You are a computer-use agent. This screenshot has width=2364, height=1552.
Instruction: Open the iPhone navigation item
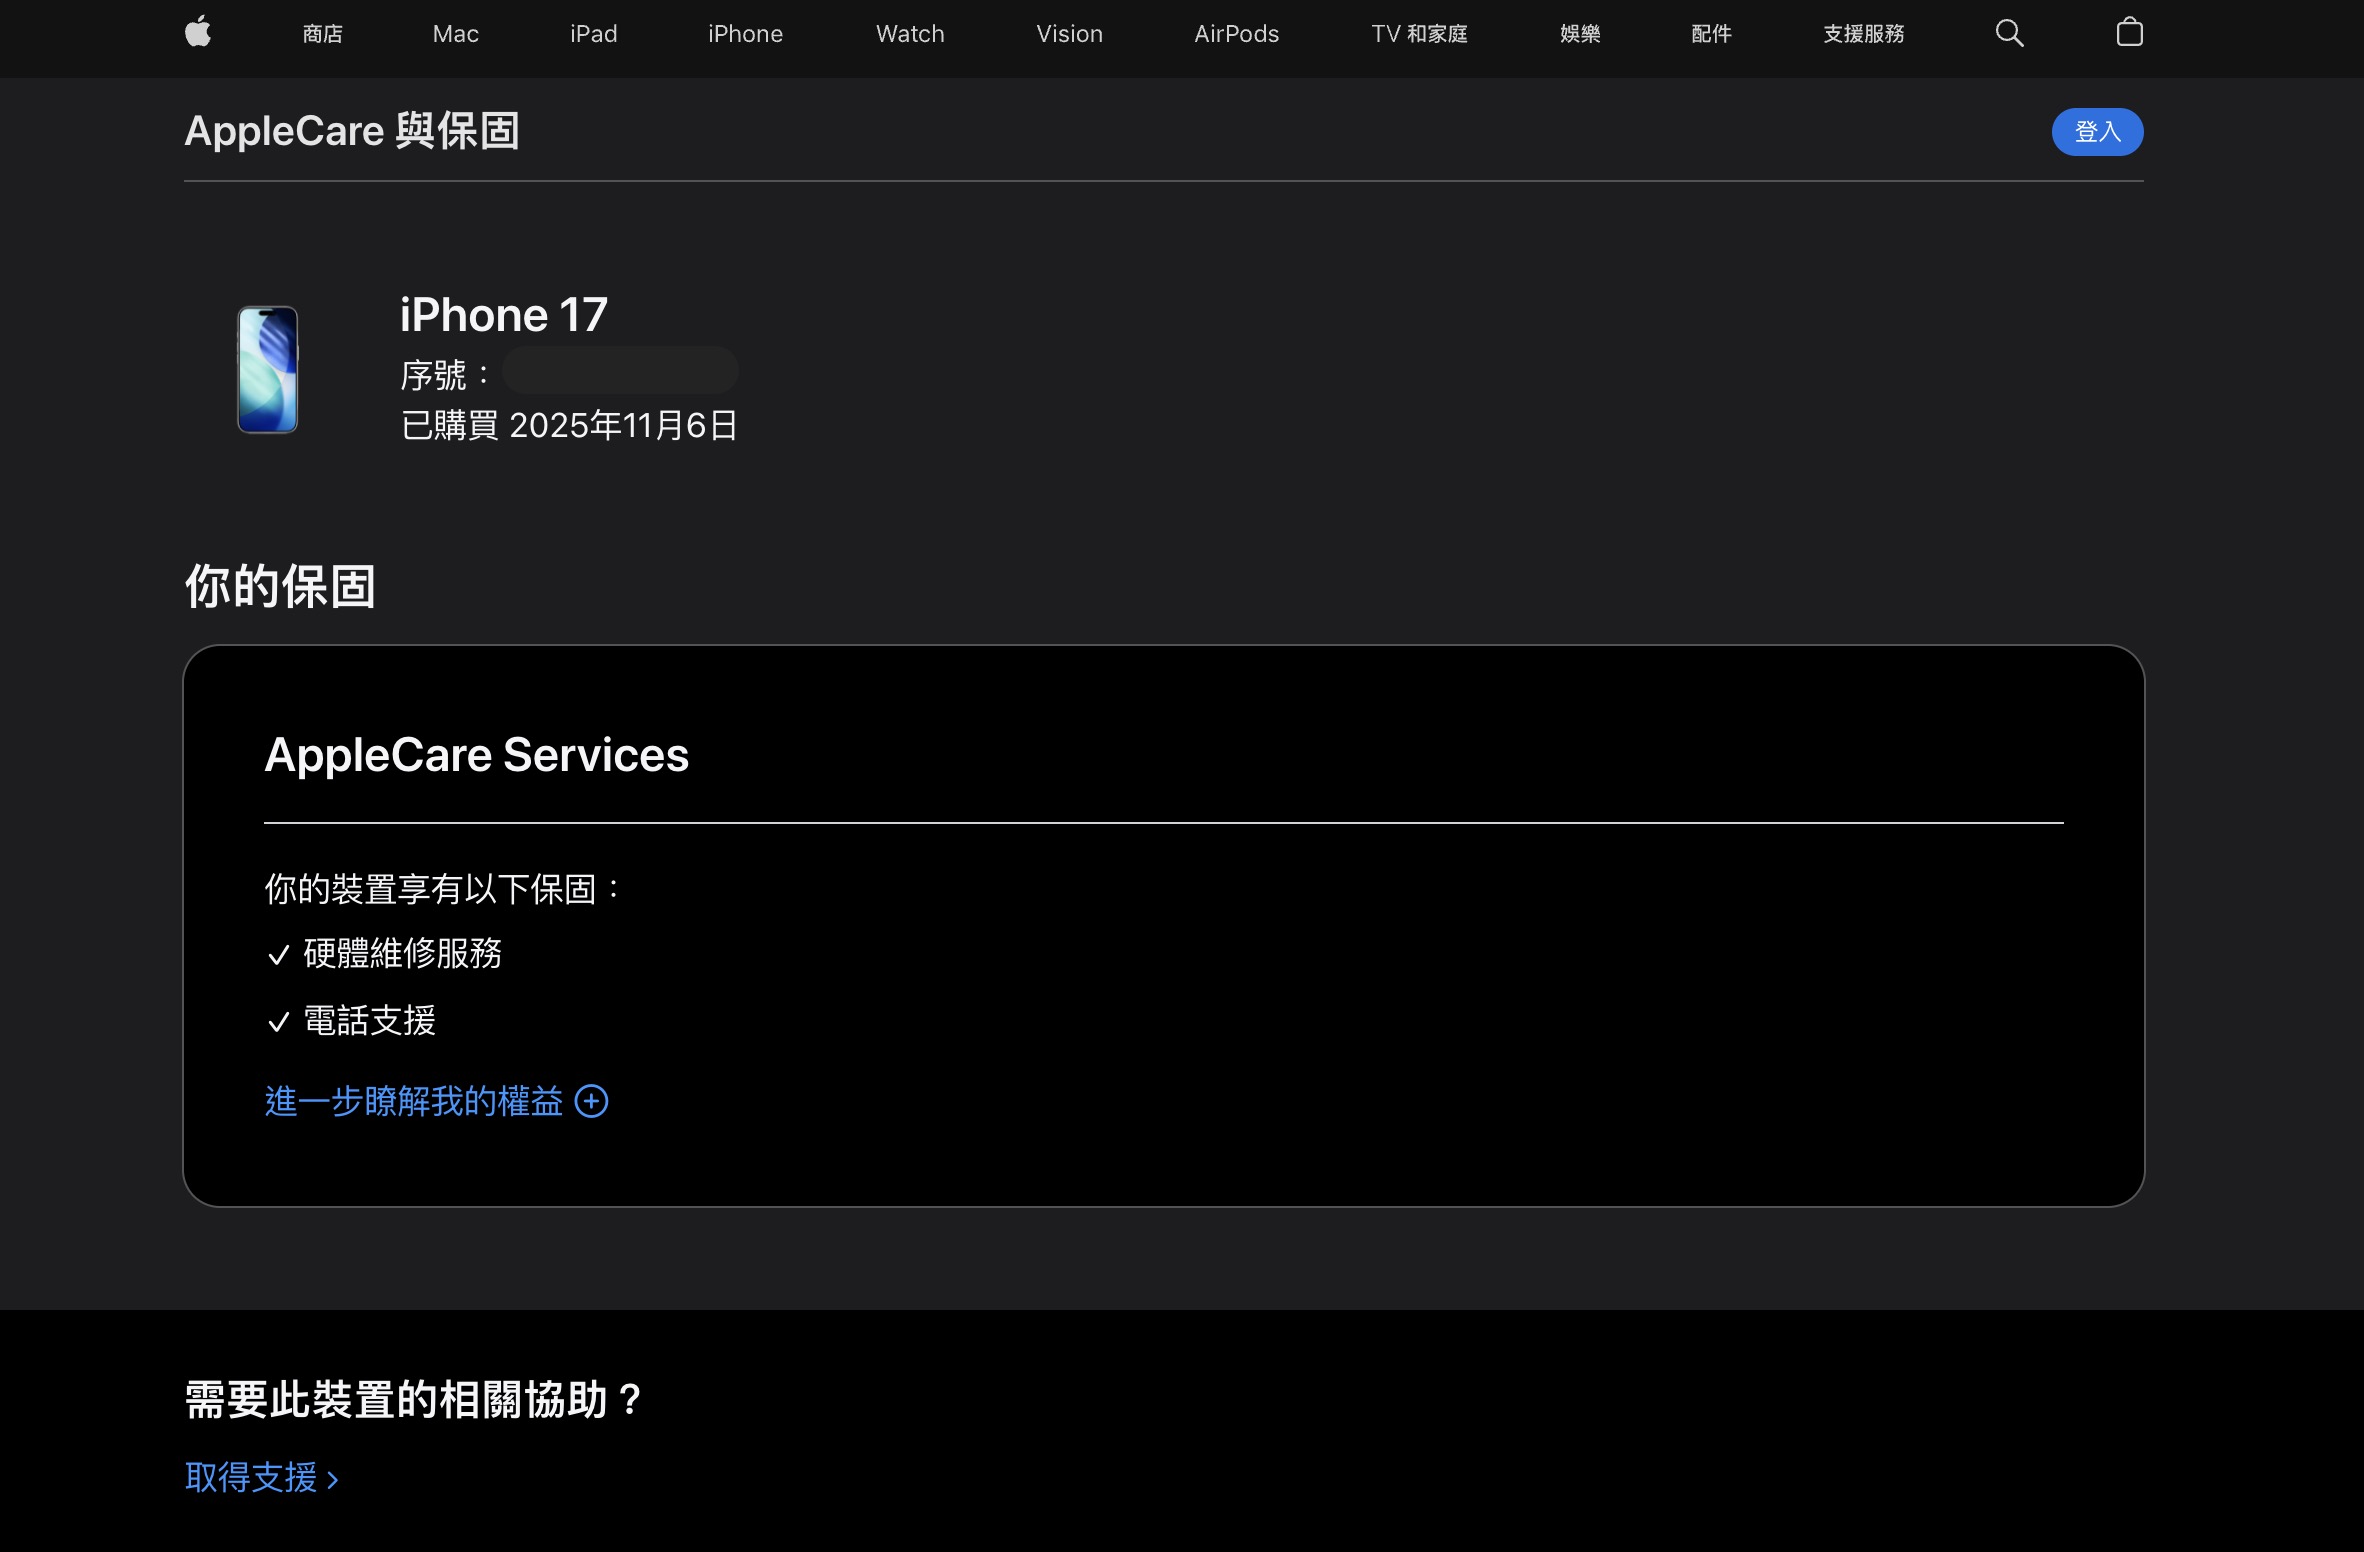pos(745,34)
